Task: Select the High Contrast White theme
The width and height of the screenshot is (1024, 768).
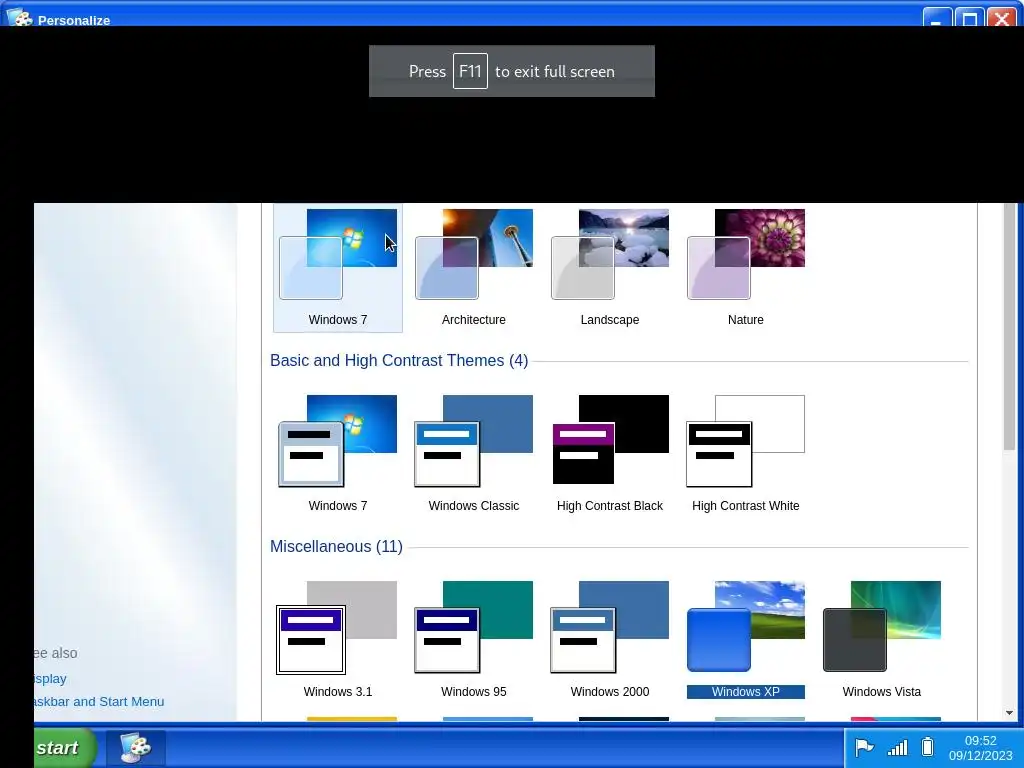Action: pyautogui.click(x=746, y=454)
